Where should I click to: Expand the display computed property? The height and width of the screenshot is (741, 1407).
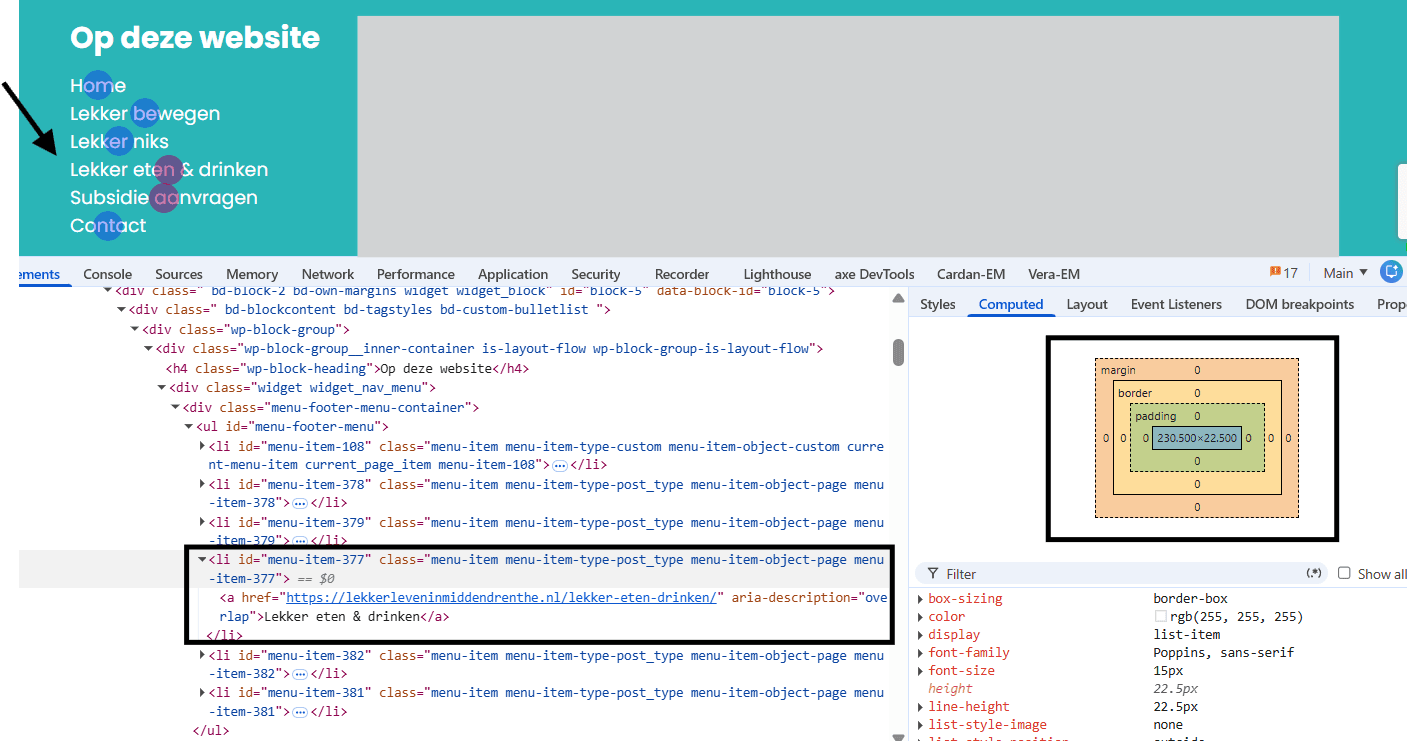921,635
